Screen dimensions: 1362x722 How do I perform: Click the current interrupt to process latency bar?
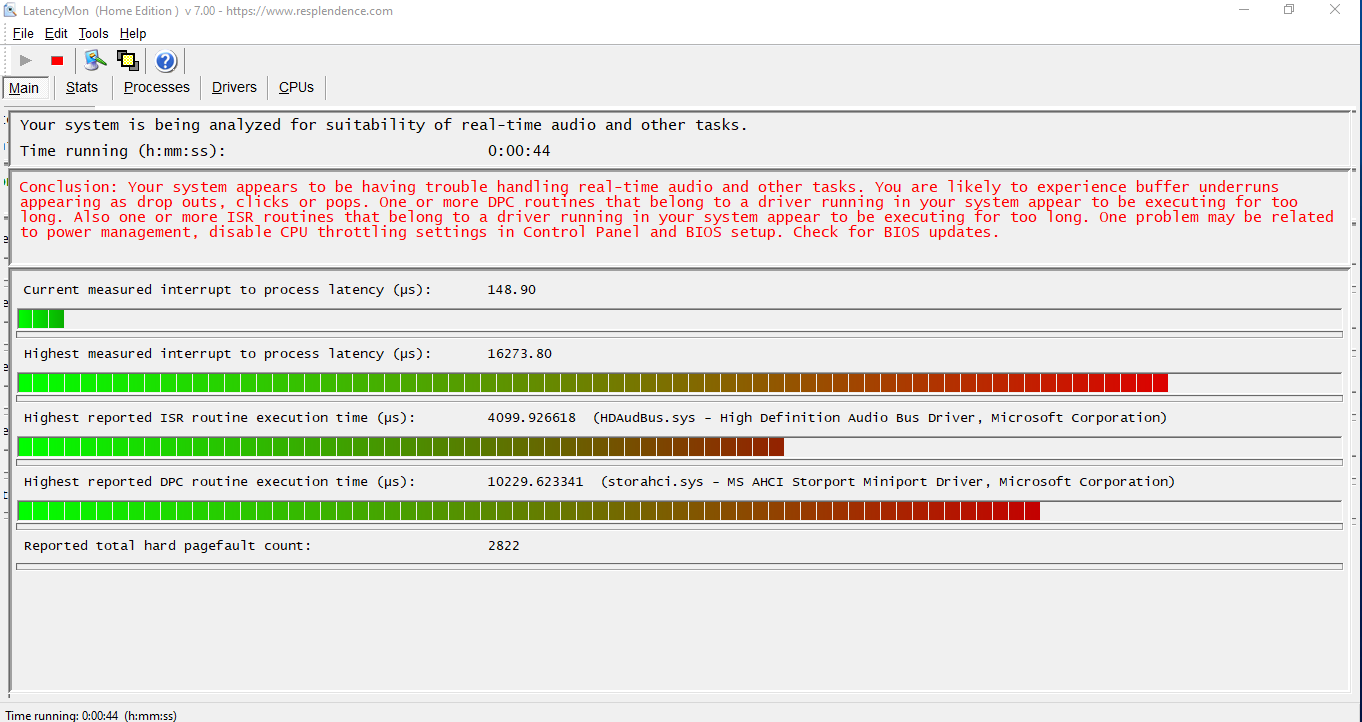pyautogui.click(x=679, y=319)
